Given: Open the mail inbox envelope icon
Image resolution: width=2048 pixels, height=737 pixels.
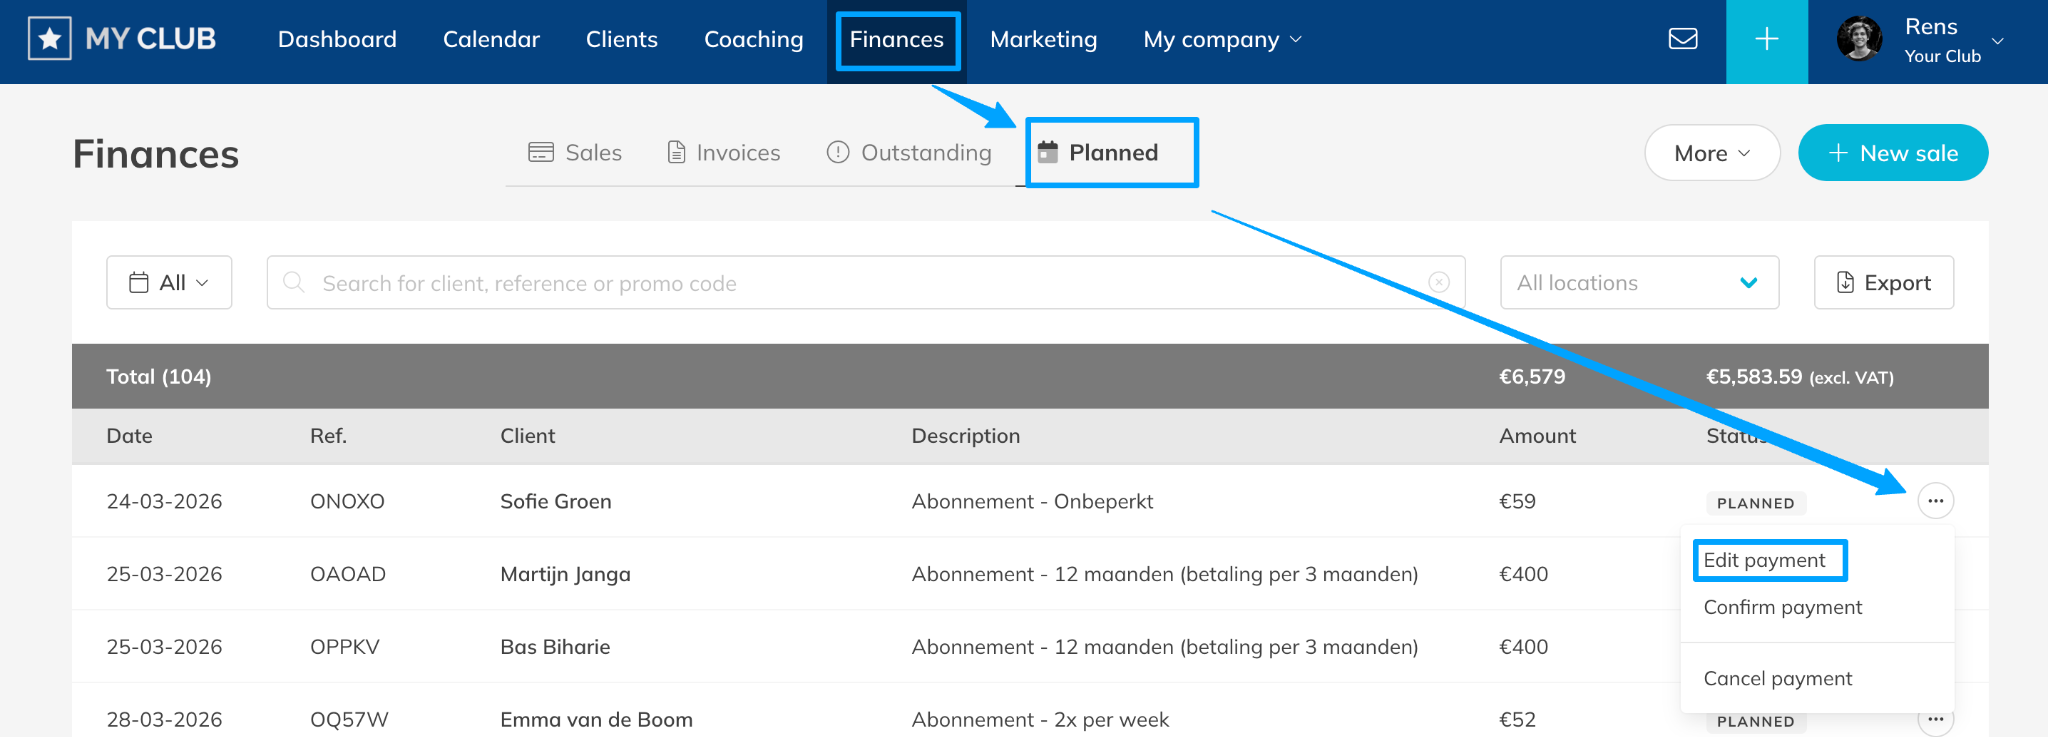Looking at the screenshot, I should point(1683,39).
